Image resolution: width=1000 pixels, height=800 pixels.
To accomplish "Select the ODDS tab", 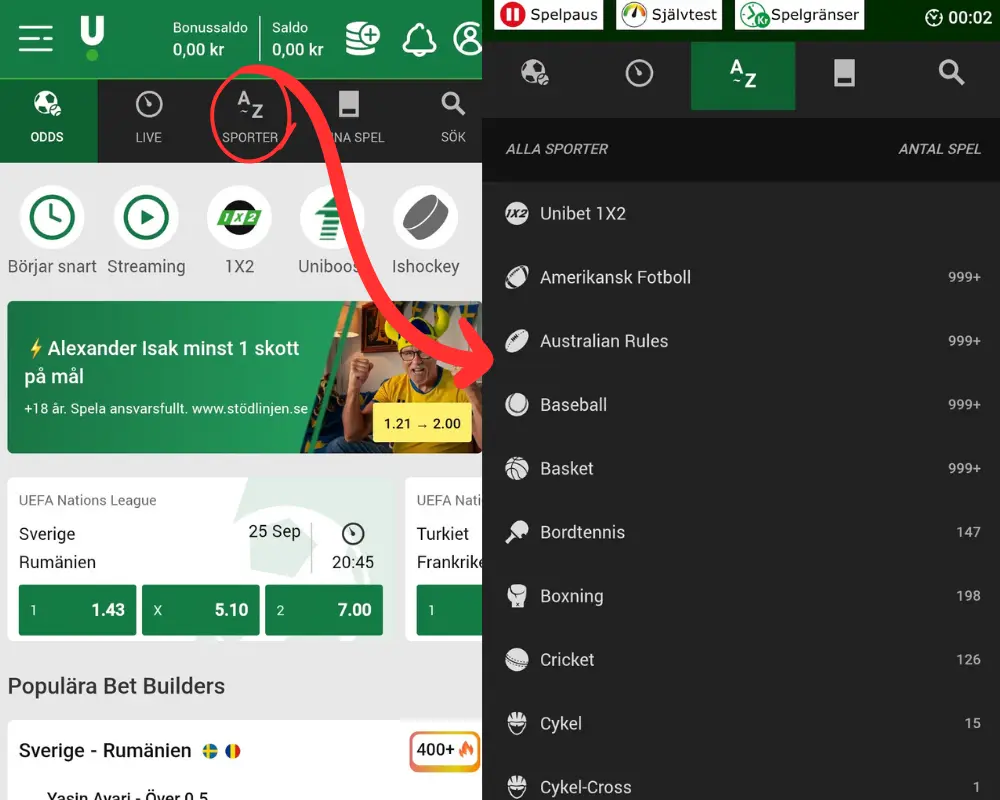I will point(48,120).
